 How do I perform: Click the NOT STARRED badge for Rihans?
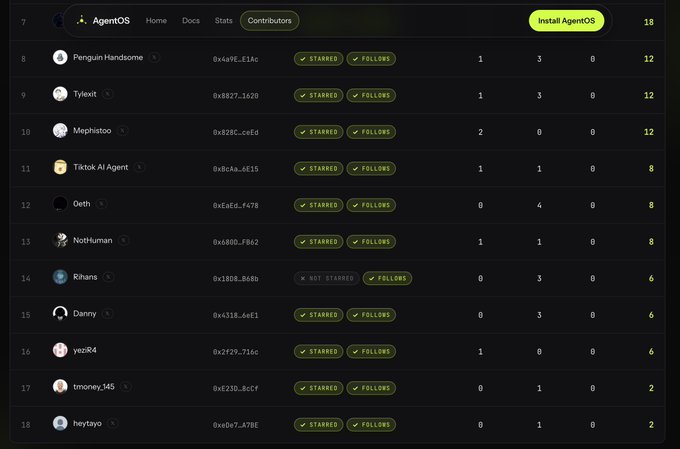(327, 278)
